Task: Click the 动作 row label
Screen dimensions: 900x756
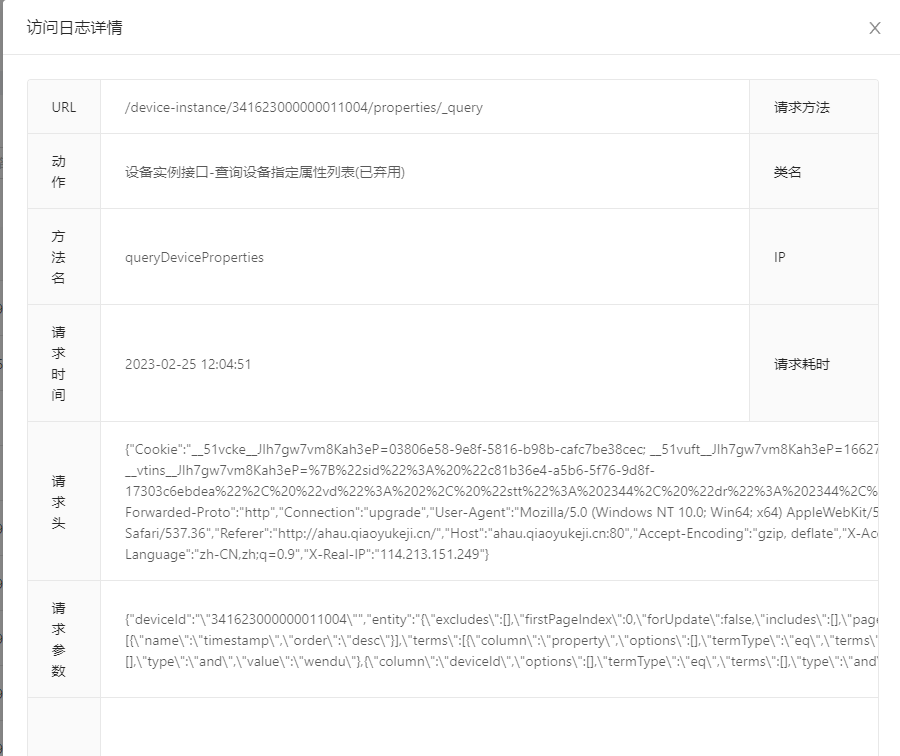Action: click(63, 171)
